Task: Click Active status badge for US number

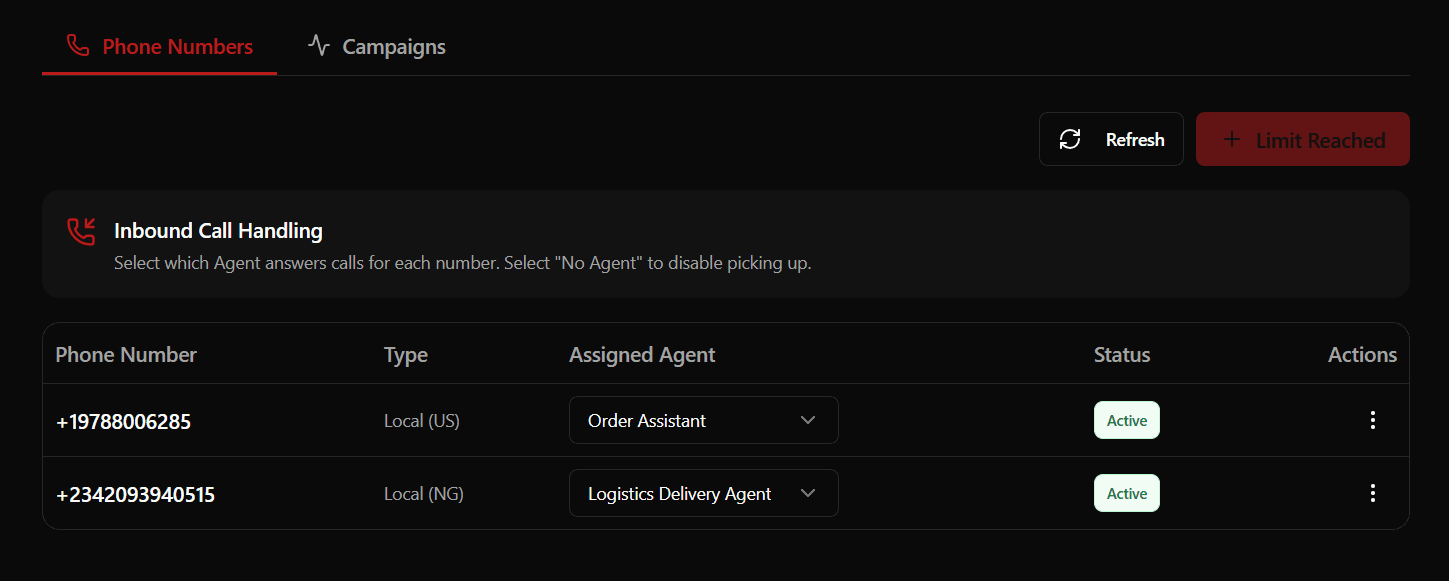Action: click(1126, 420)
